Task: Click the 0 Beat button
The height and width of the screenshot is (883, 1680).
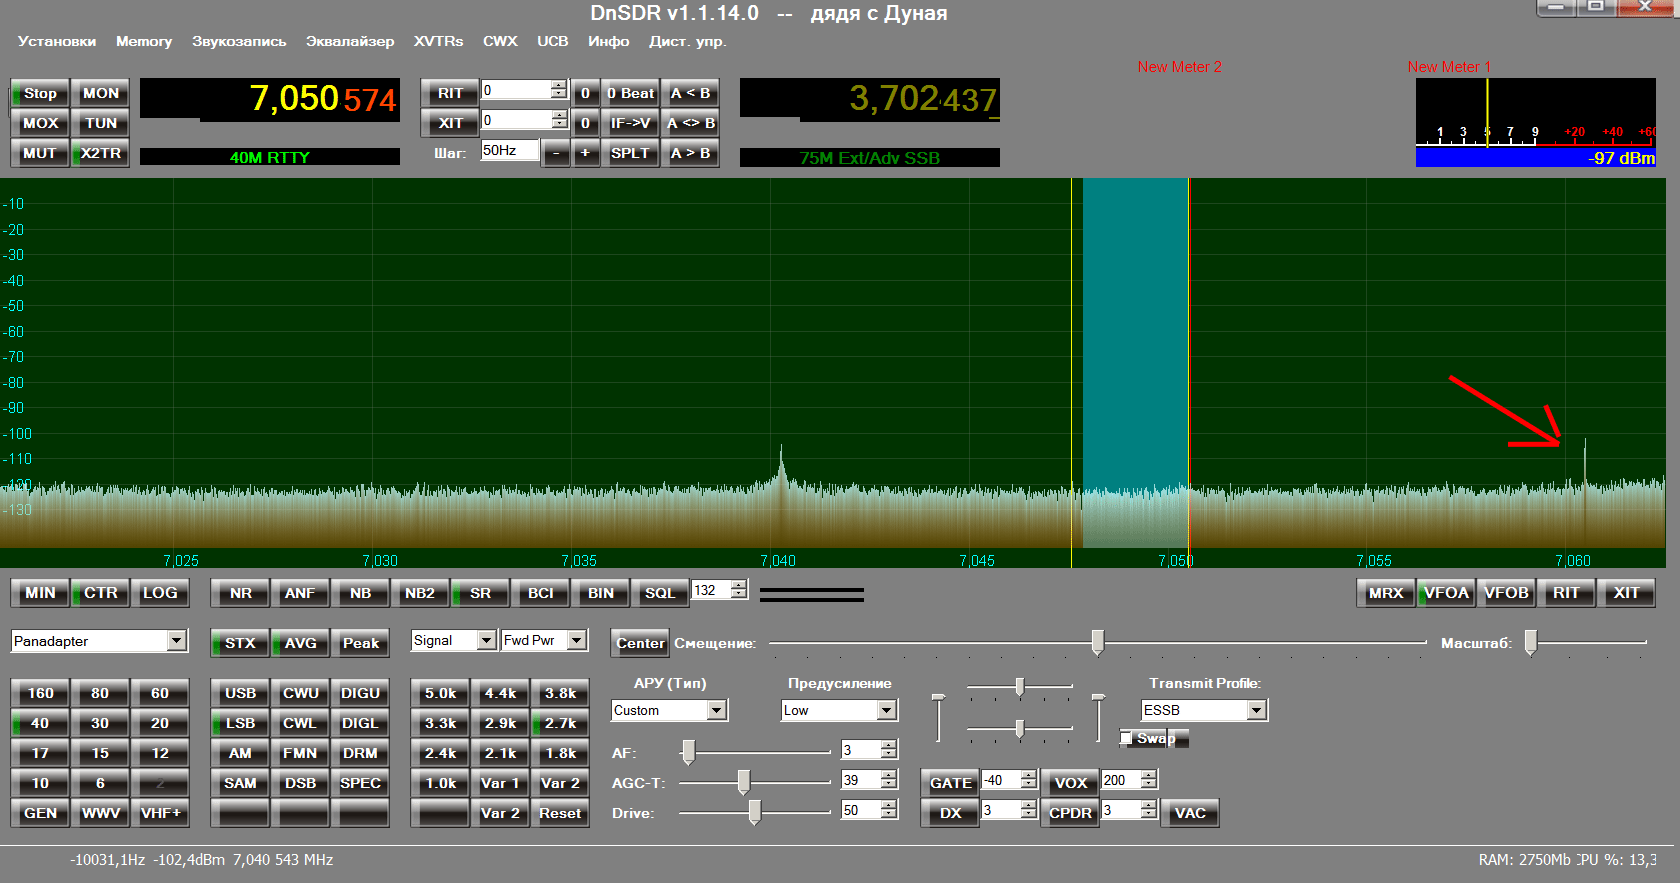Action: [x=631, y=93]
